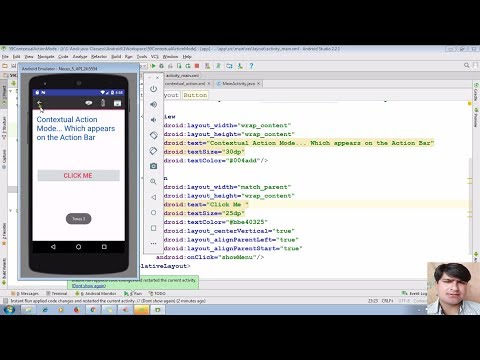The image size is (480, 360).
Task: Open the Preview side panel
Action: 476,117
